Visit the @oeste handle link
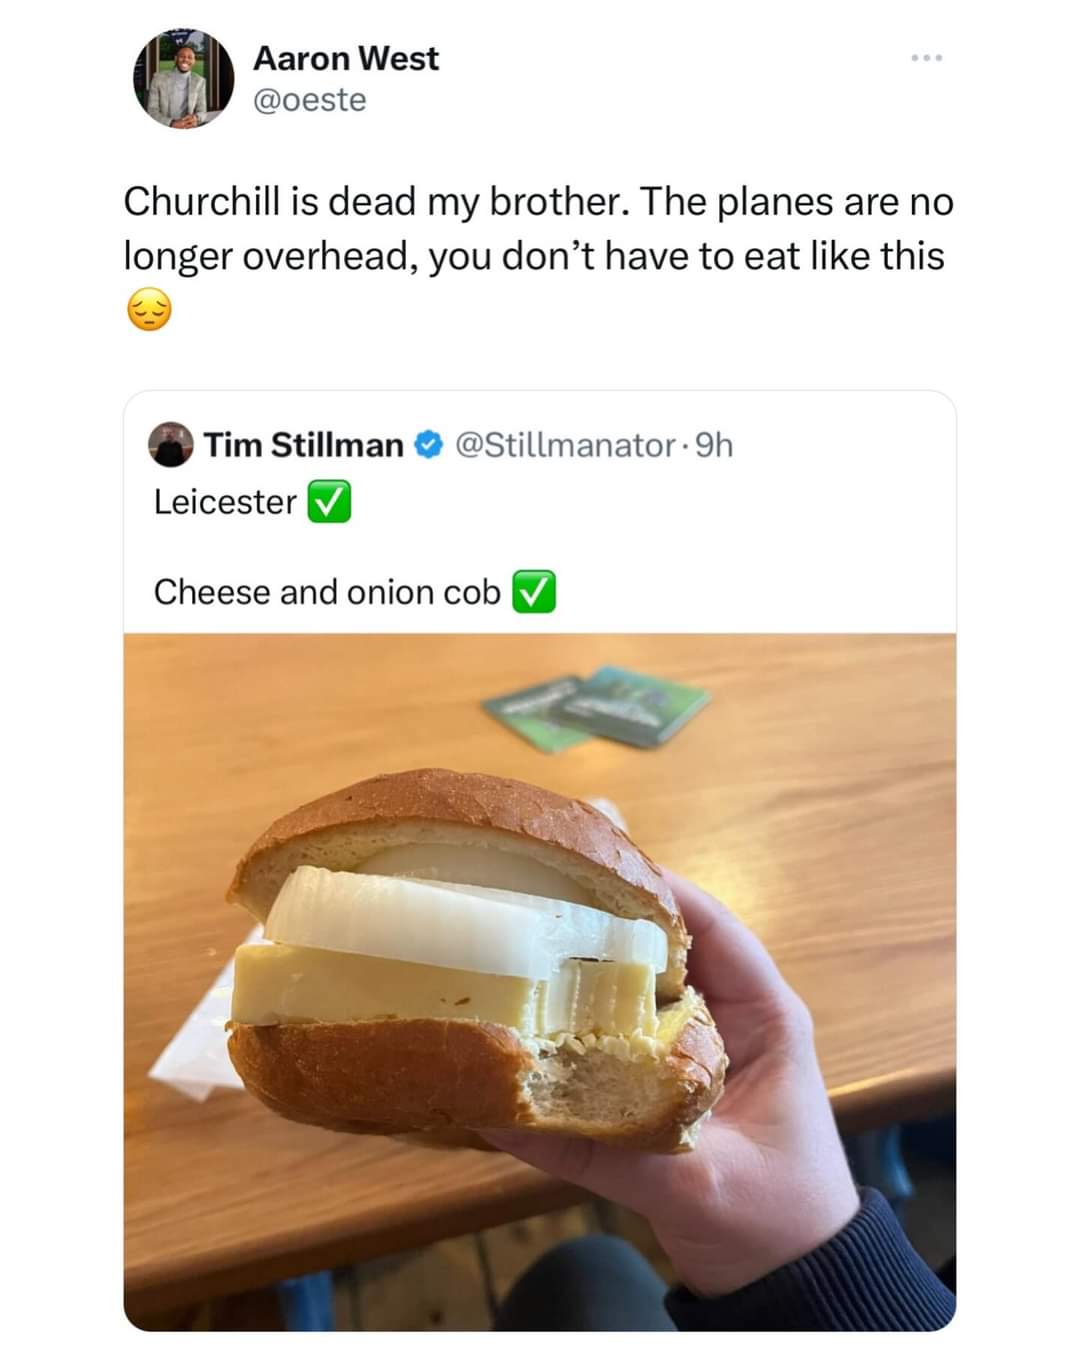The image size is (1080, 1349). click(x=310, y=100)
